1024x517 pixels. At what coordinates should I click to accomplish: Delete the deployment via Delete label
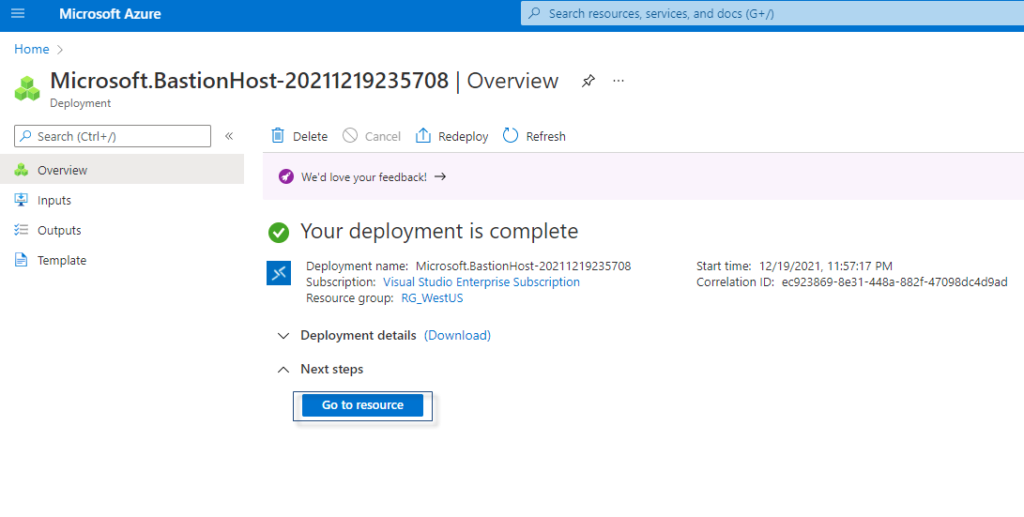coord(310,136)
